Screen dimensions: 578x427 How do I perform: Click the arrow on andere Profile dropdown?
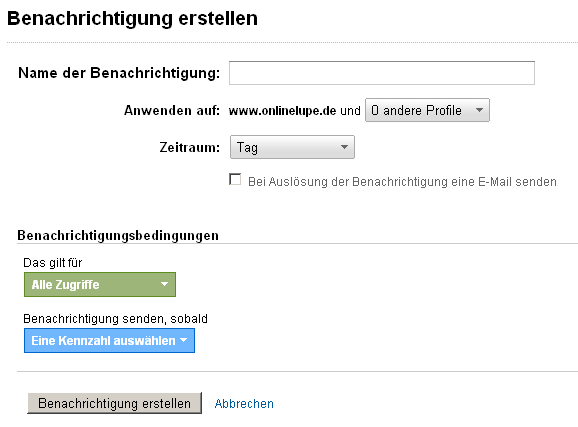[x=479, y=110]
